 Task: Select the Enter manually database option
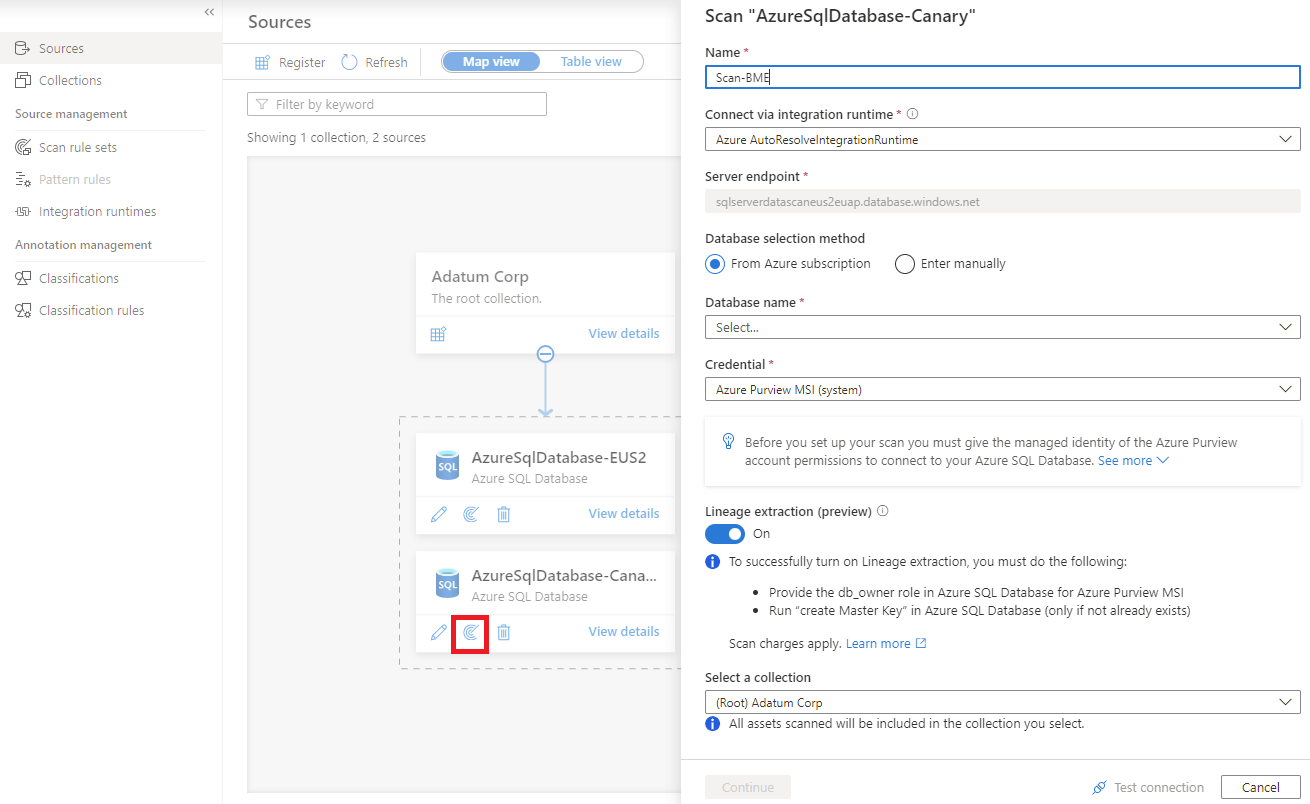coord(905,263)
